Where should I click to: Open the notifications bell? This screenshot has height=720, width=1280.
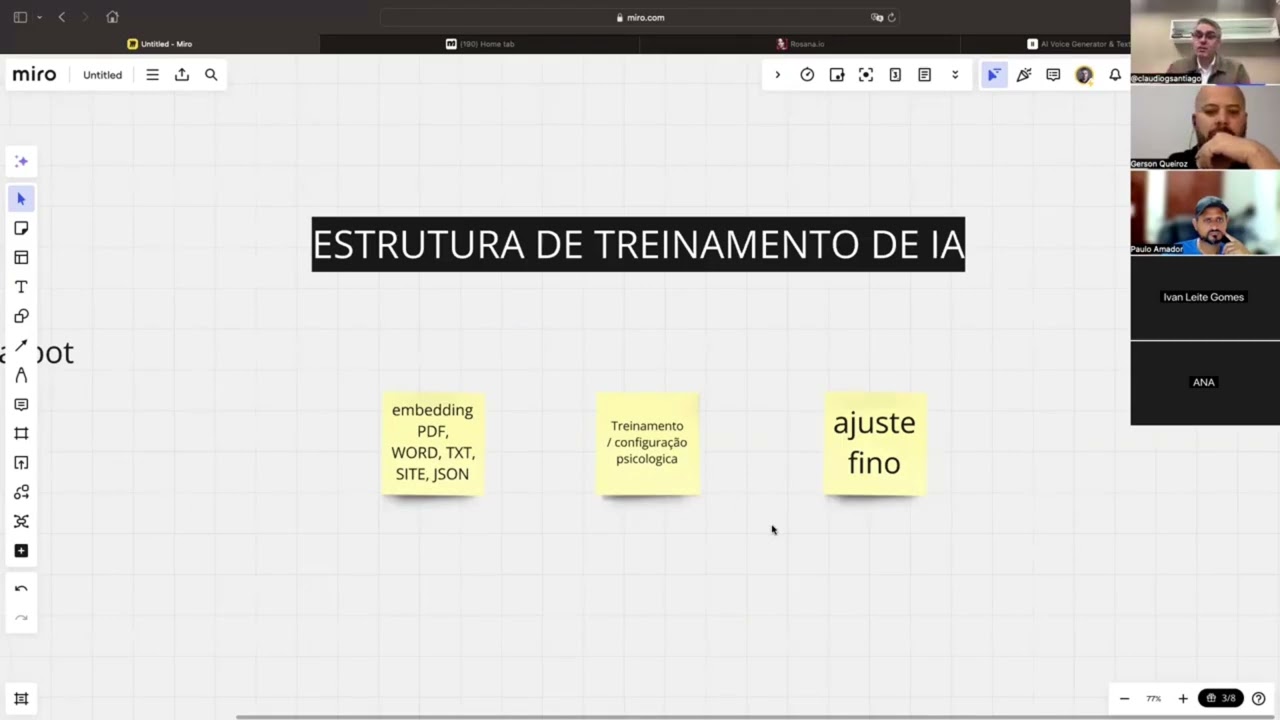tap(1115, 75)
